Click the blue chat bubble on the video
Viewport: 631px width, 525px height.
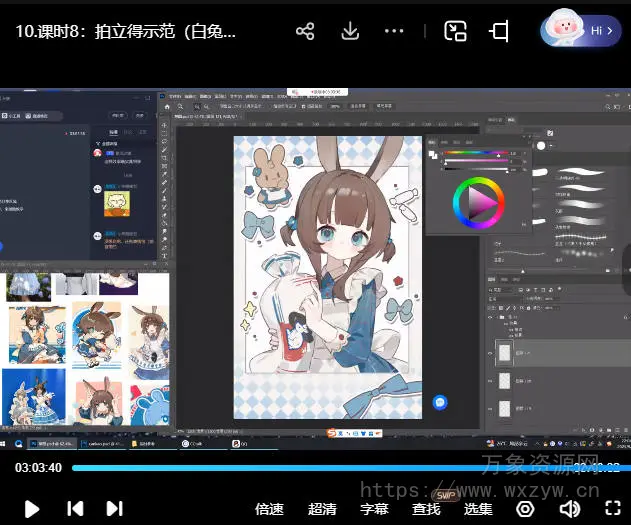440,402
